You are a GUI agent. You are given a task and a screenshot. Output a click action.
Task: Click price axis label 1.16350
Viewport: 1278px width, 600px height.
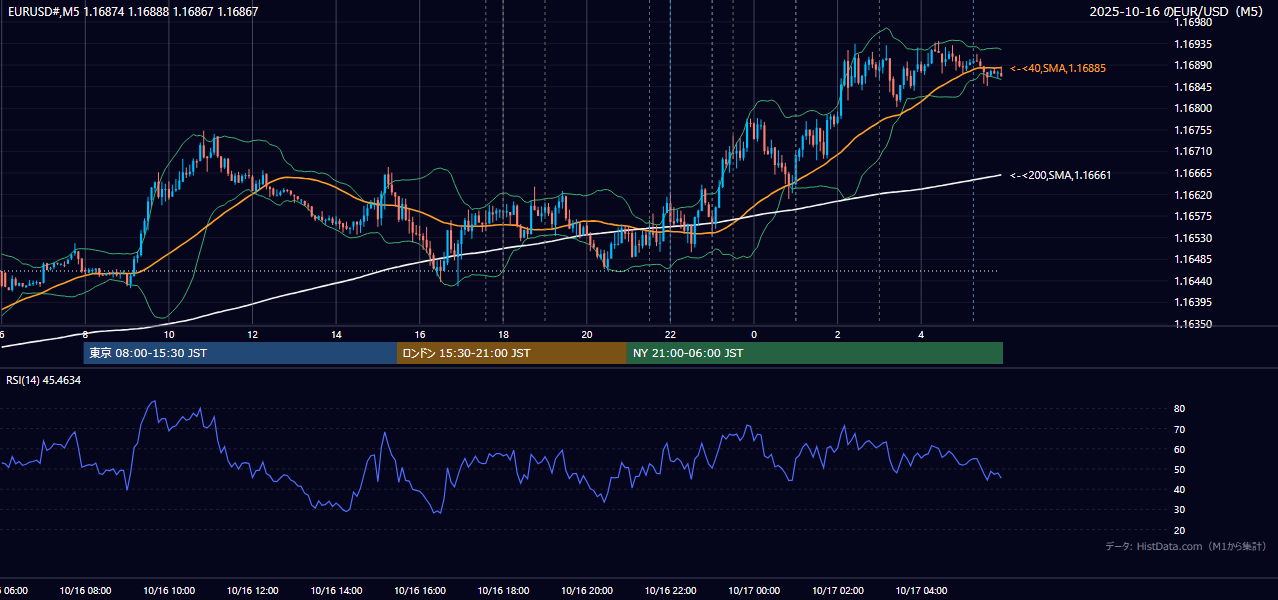click(1194, 324)
